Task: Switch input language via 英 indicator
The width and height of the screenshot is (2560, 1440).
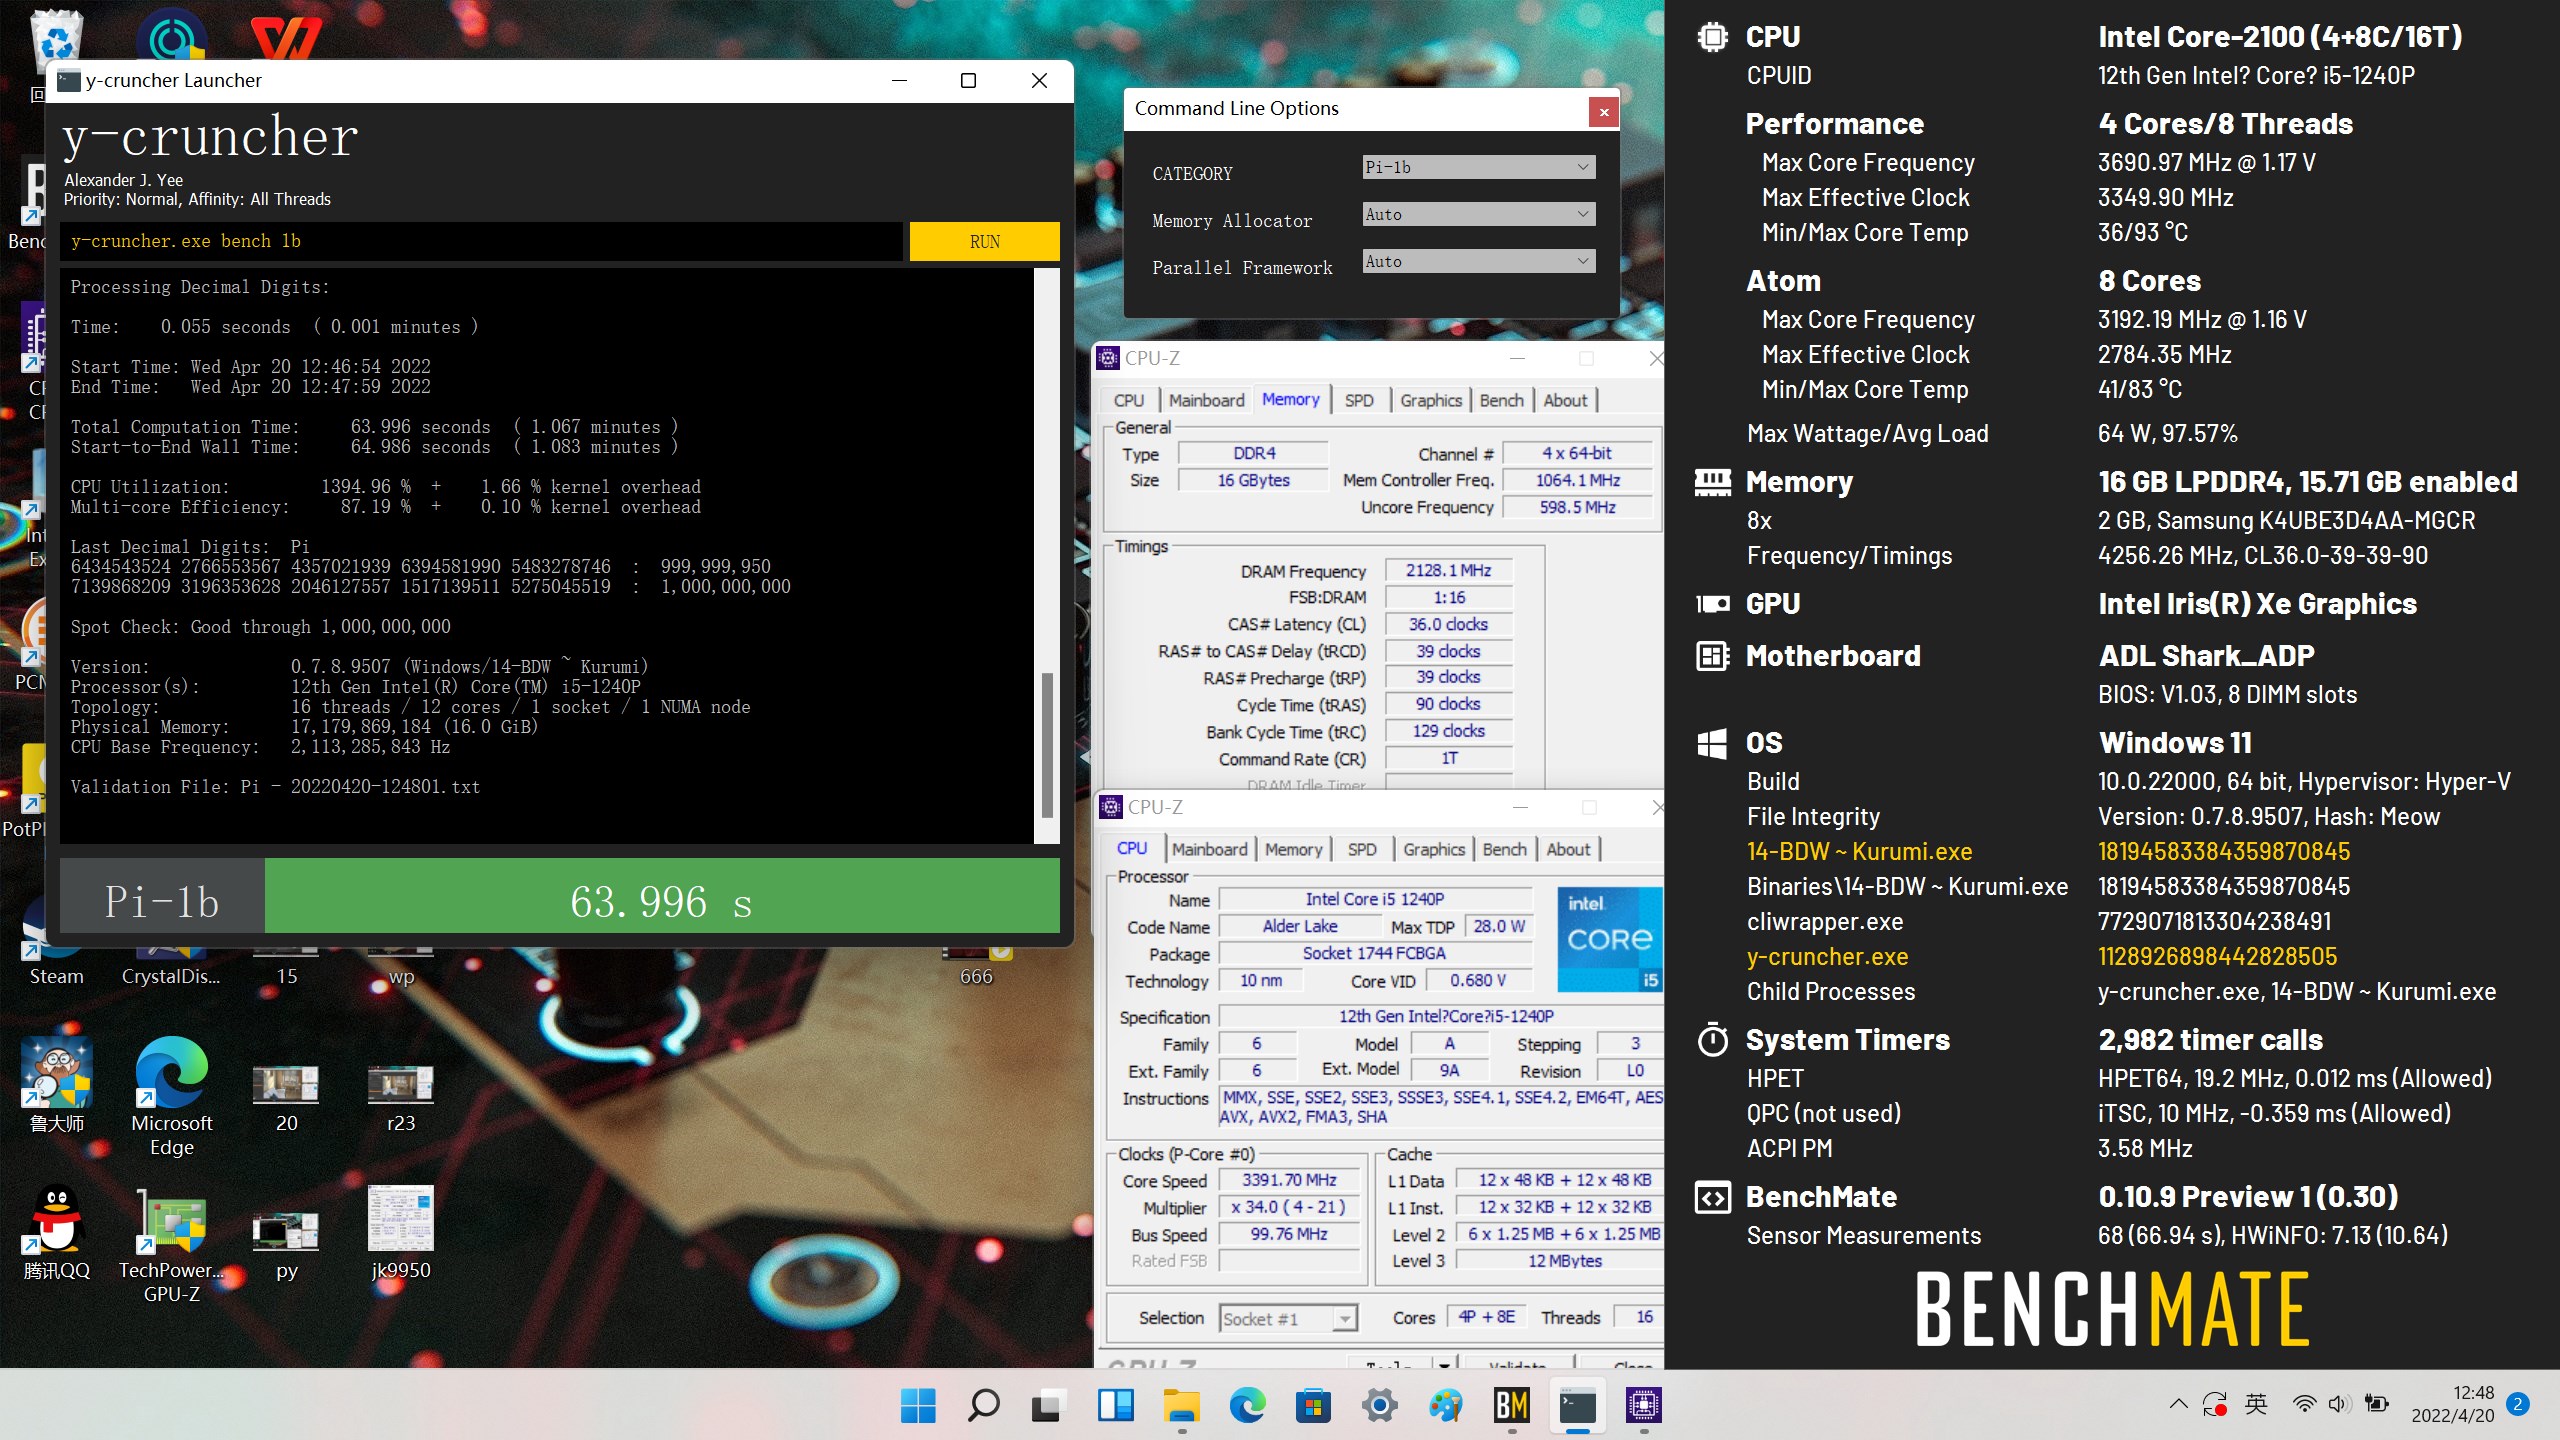Action: pyautogui.click(x=2256, y=1404)
